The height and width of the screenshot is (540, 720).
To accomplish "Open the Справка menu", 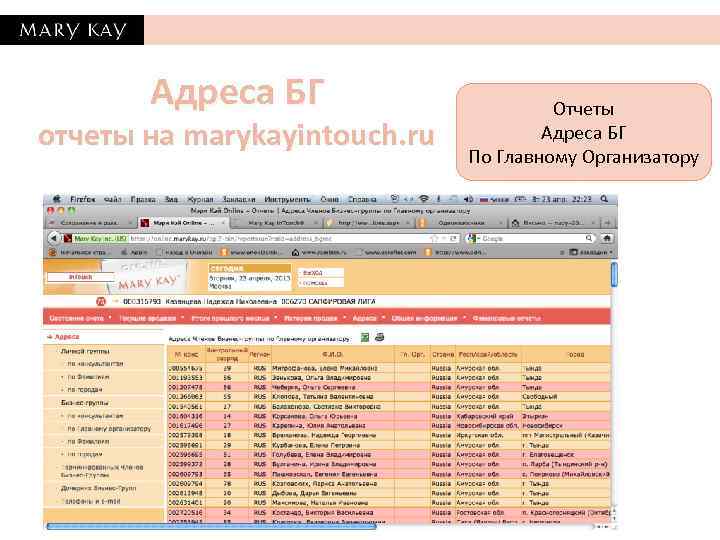I will click(362, 199).
